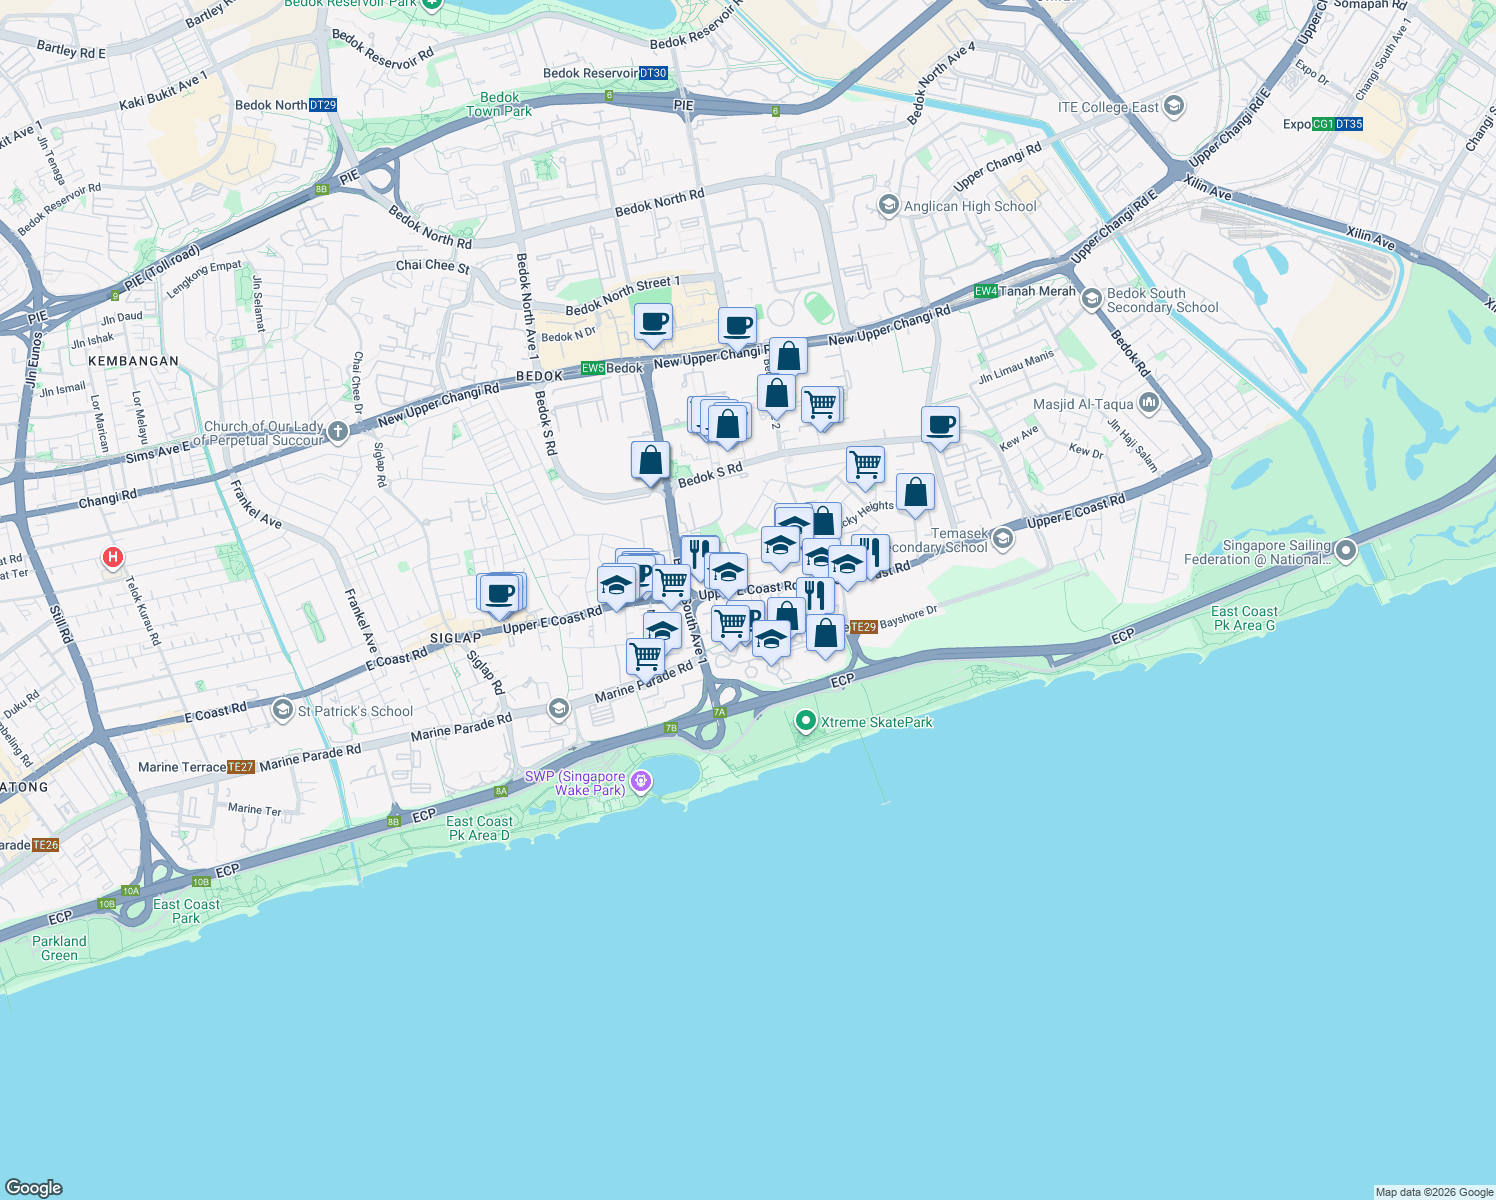Click the East Coast Pk Area G label
Screen dimensions: 1496x1200
click(1244, 618)
